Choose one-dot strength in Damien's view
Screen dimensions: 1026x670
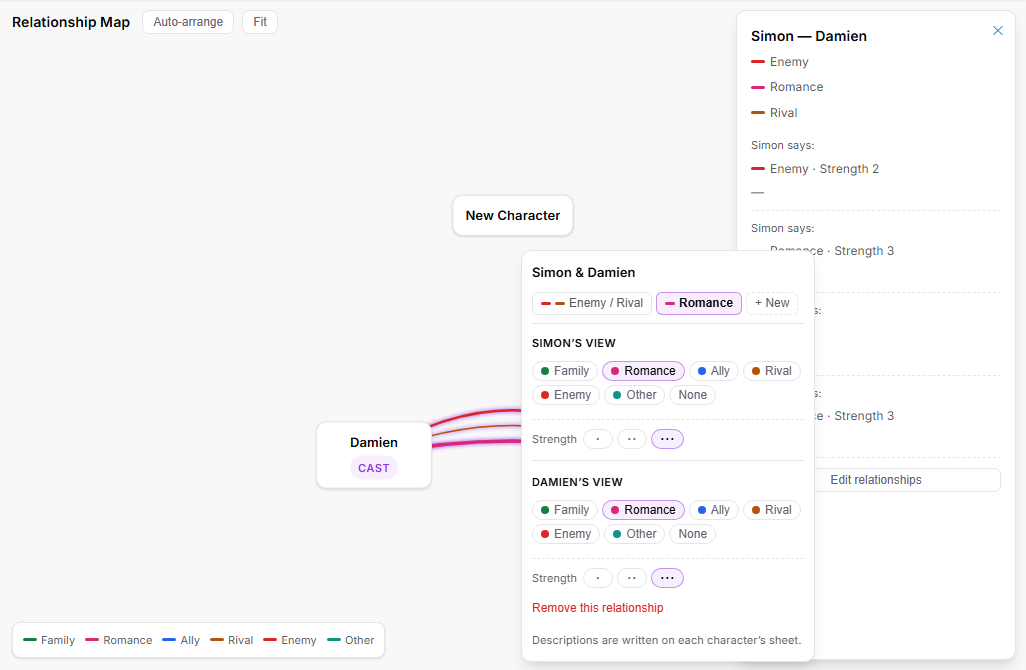tap(598, 578)
